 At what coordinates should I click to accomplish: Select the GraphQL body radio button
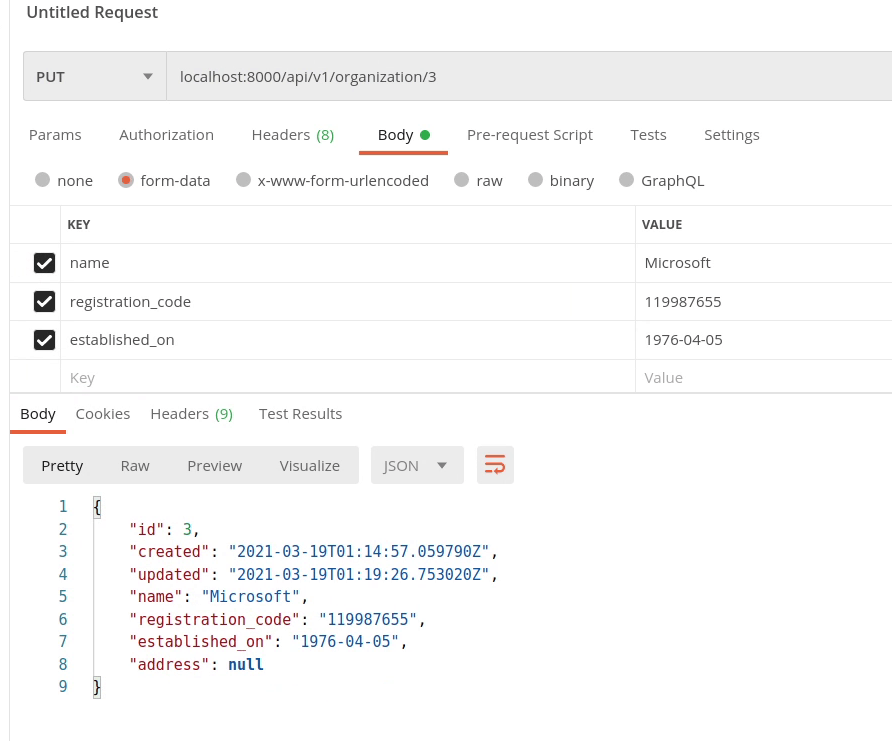coord(627,180)
